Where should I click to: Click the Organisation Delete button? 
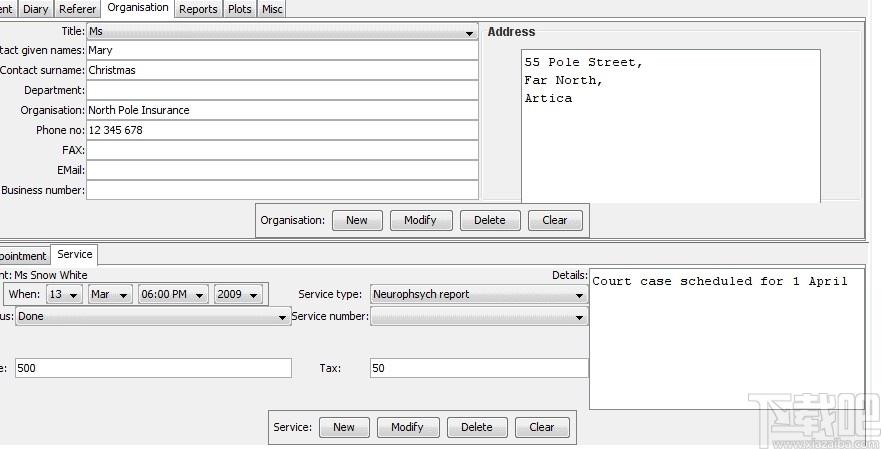(490, 220)
